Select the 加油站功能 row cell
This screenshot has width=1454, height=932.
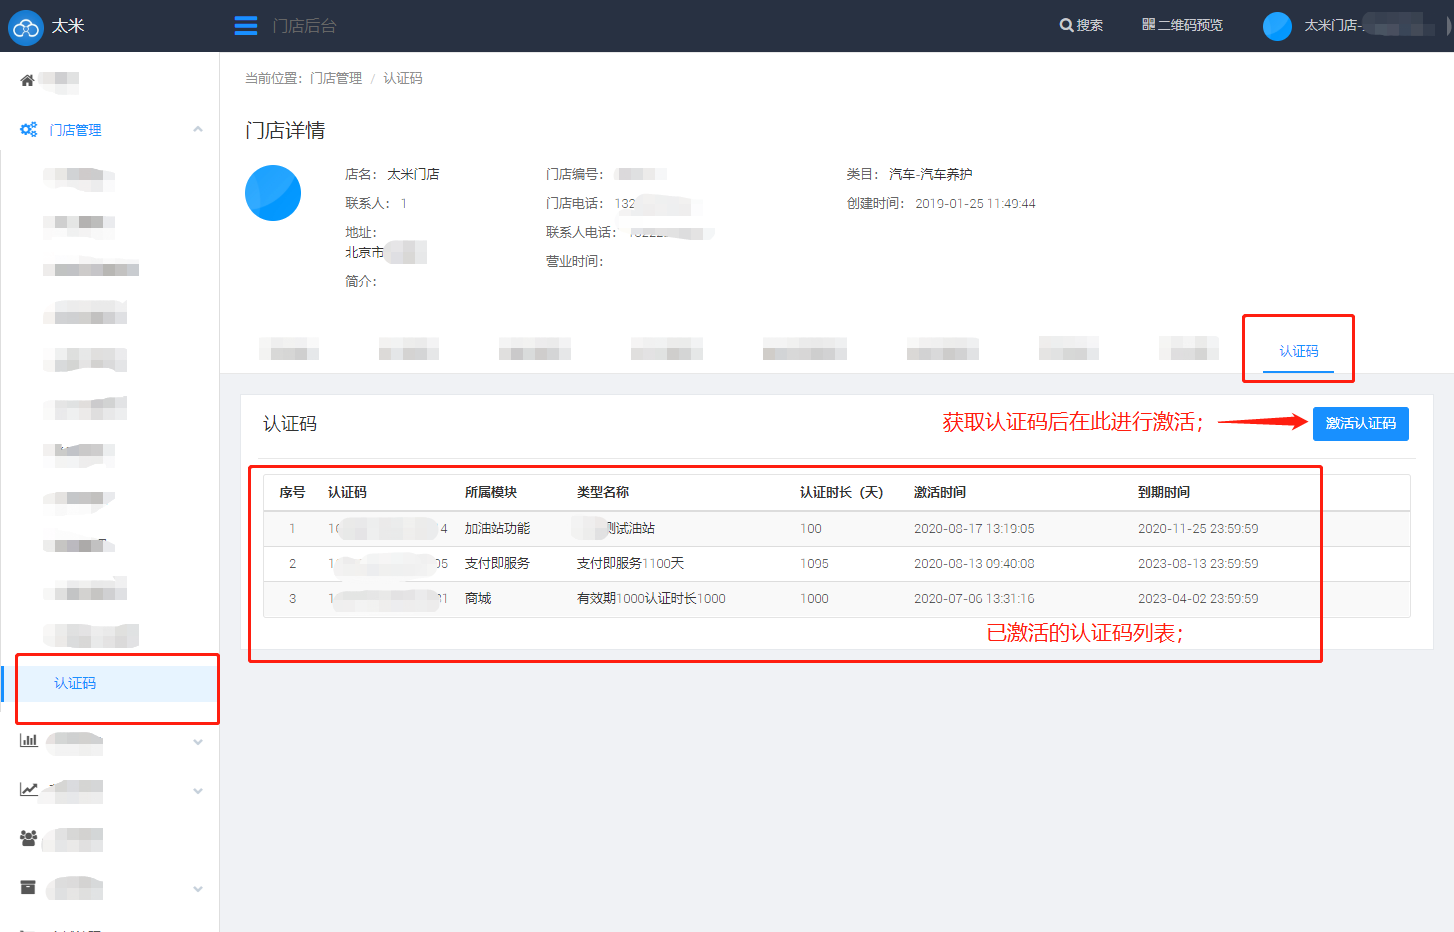click(498, 528)
